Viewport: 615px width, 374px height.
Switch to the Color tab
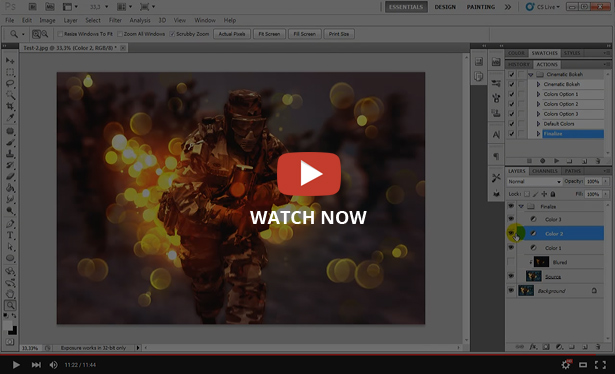click(516, 53)
